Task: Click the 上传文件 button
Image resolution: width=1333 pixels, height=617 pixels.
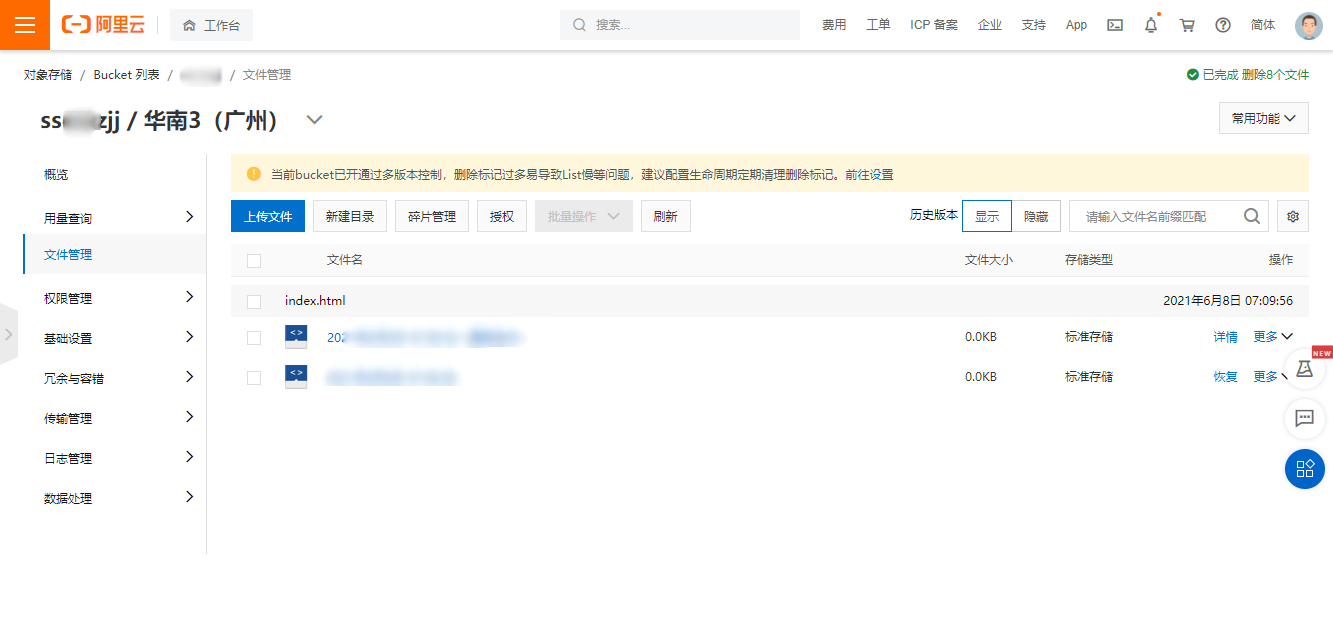Action: coord(268,216)
